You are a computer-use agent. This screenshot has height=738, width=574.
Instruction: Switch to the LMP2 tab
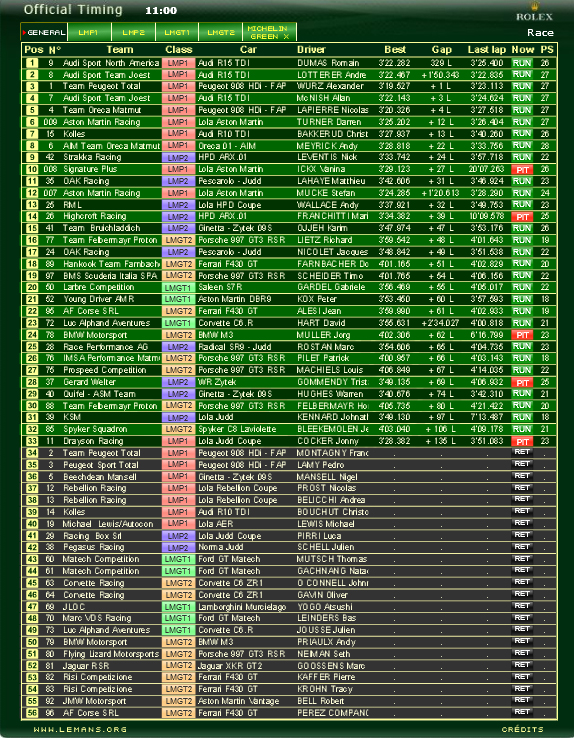point(133,32)
